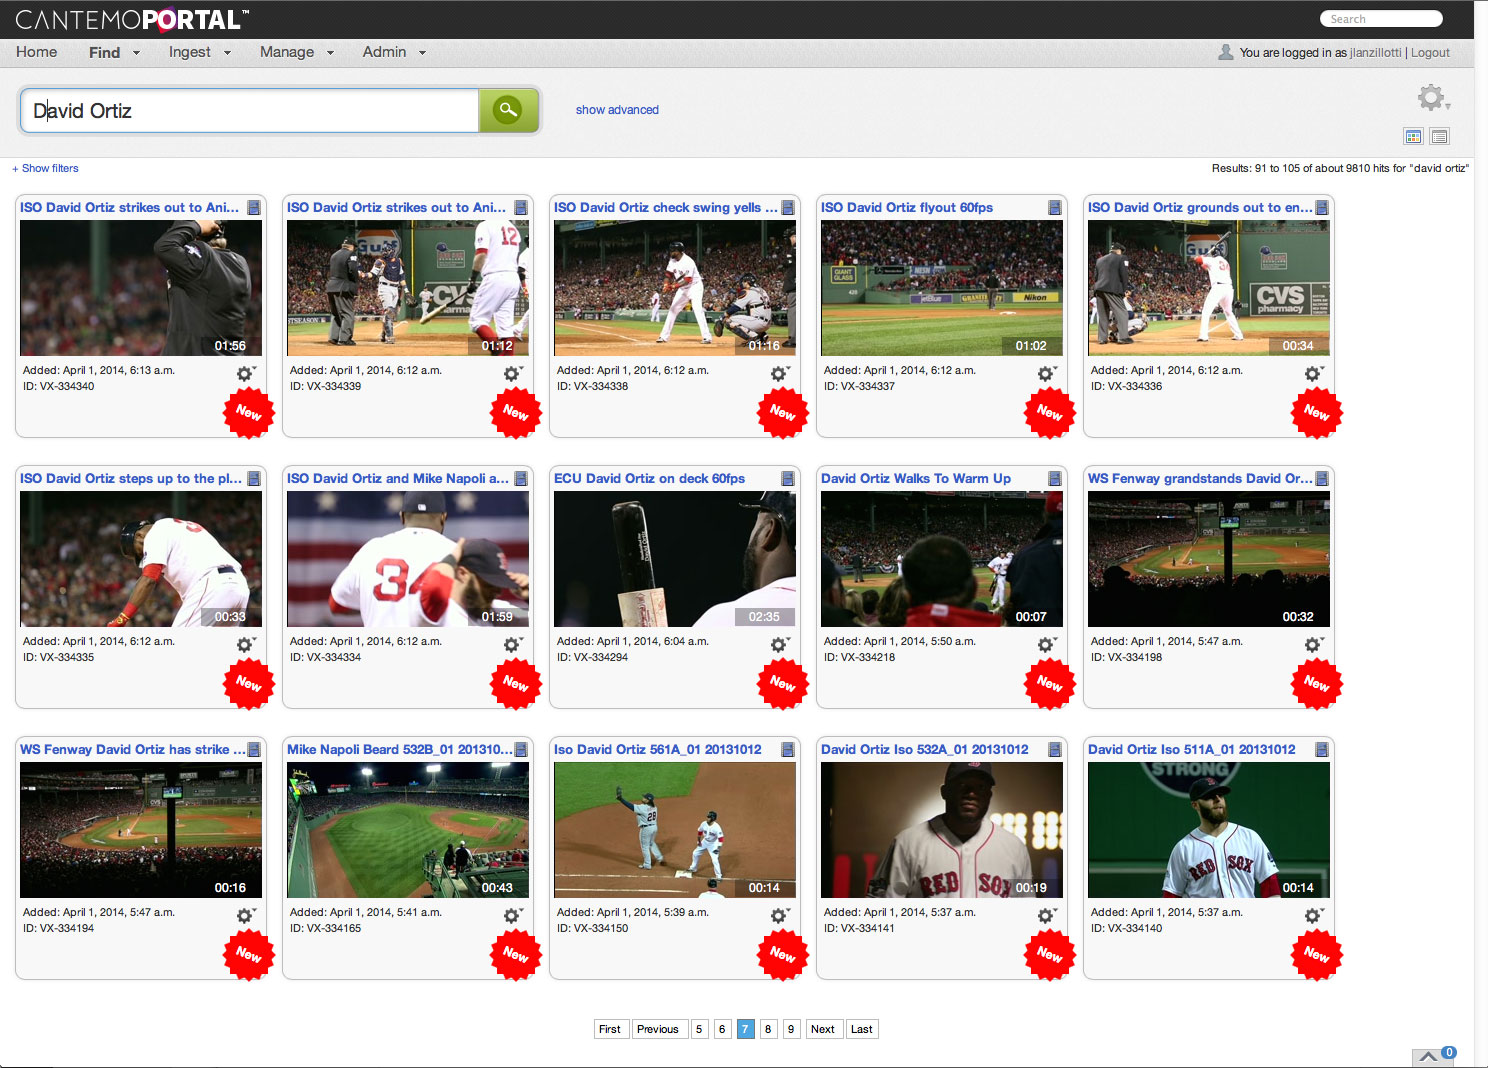
Task: Open 'ECU David Ortiz on deck 60fps' thumbnail
Action: (x=675, y=559)
